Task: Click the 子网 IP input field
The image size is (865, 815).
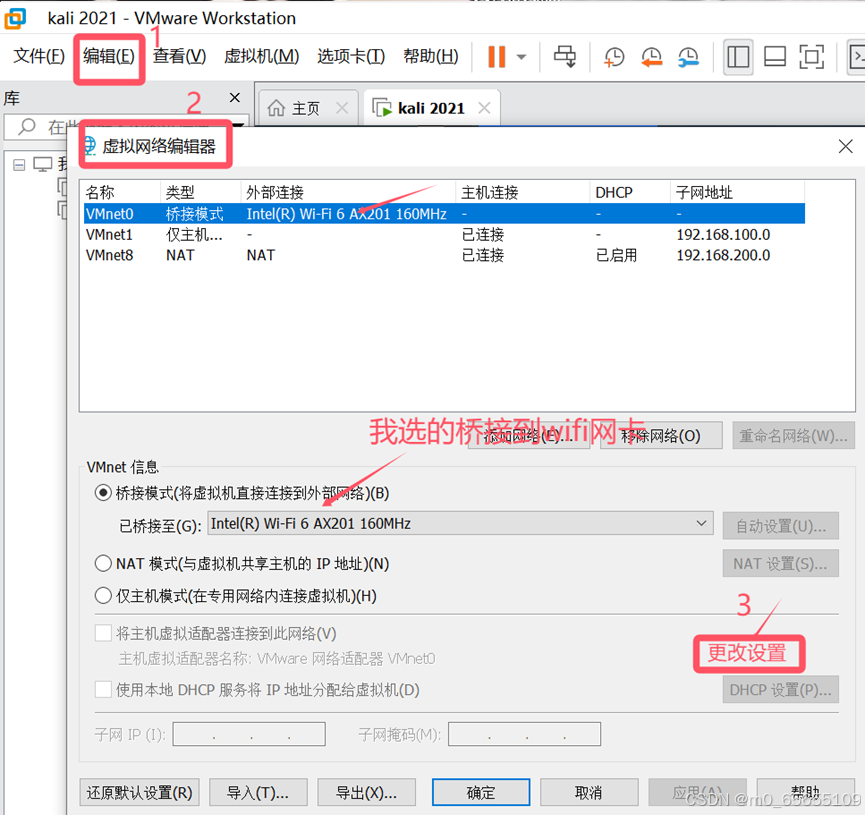Action: coord(249,734)
